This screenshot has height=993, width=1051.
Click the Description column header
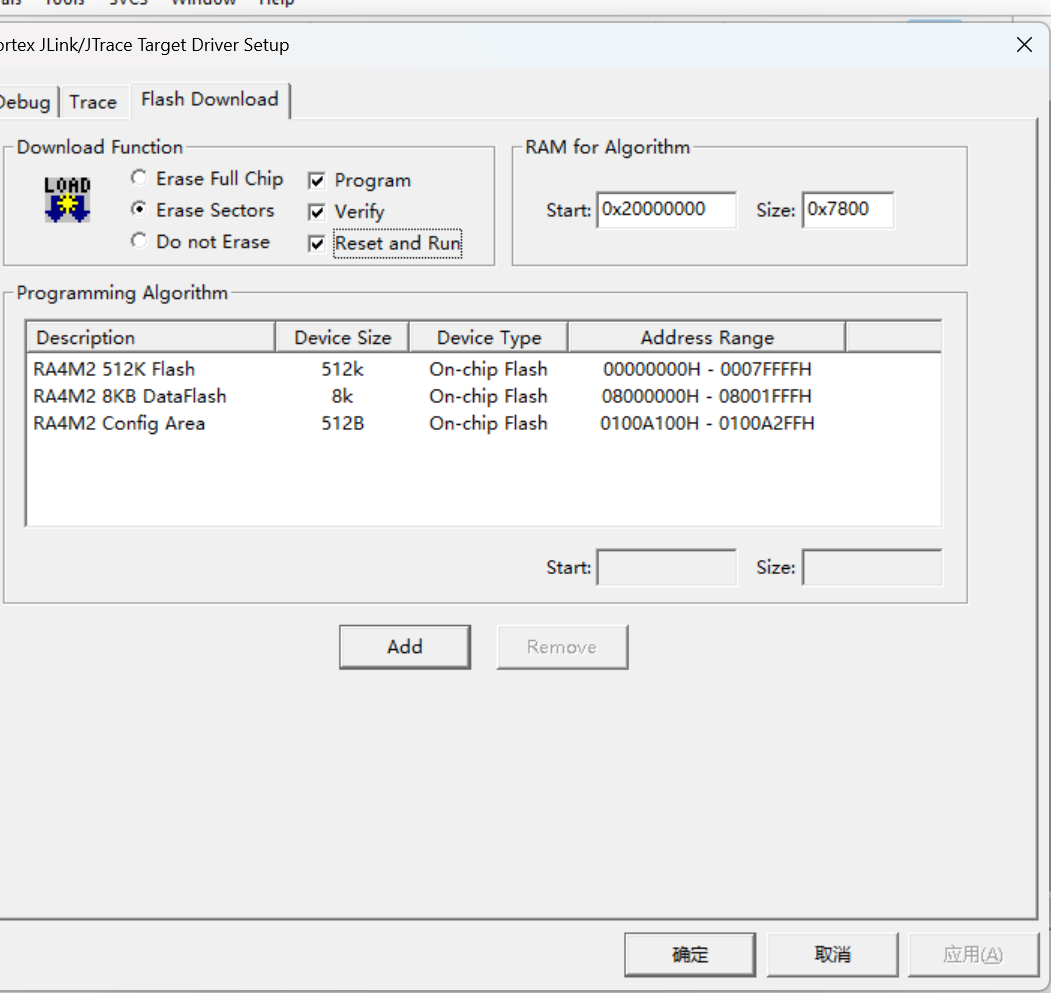click(x=151, y=337)
